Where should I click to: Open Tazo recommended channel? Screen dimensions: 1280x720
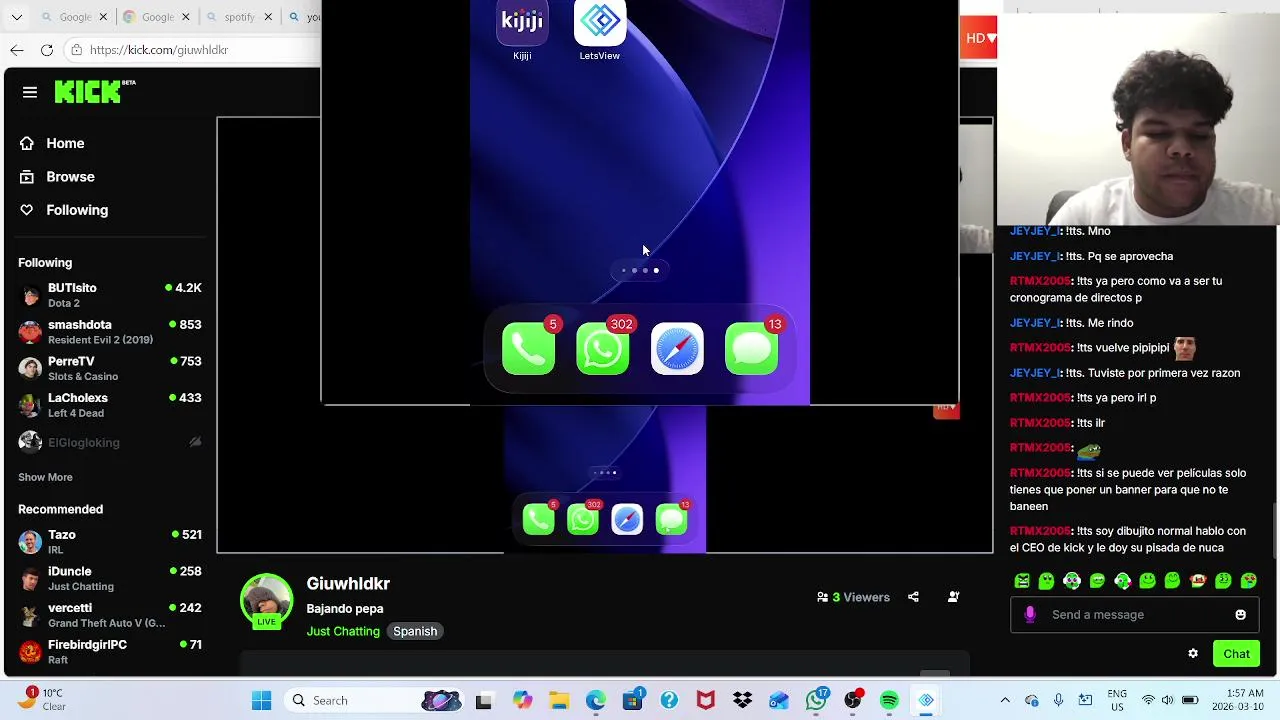pyautogui.click(x=110, y=542)
